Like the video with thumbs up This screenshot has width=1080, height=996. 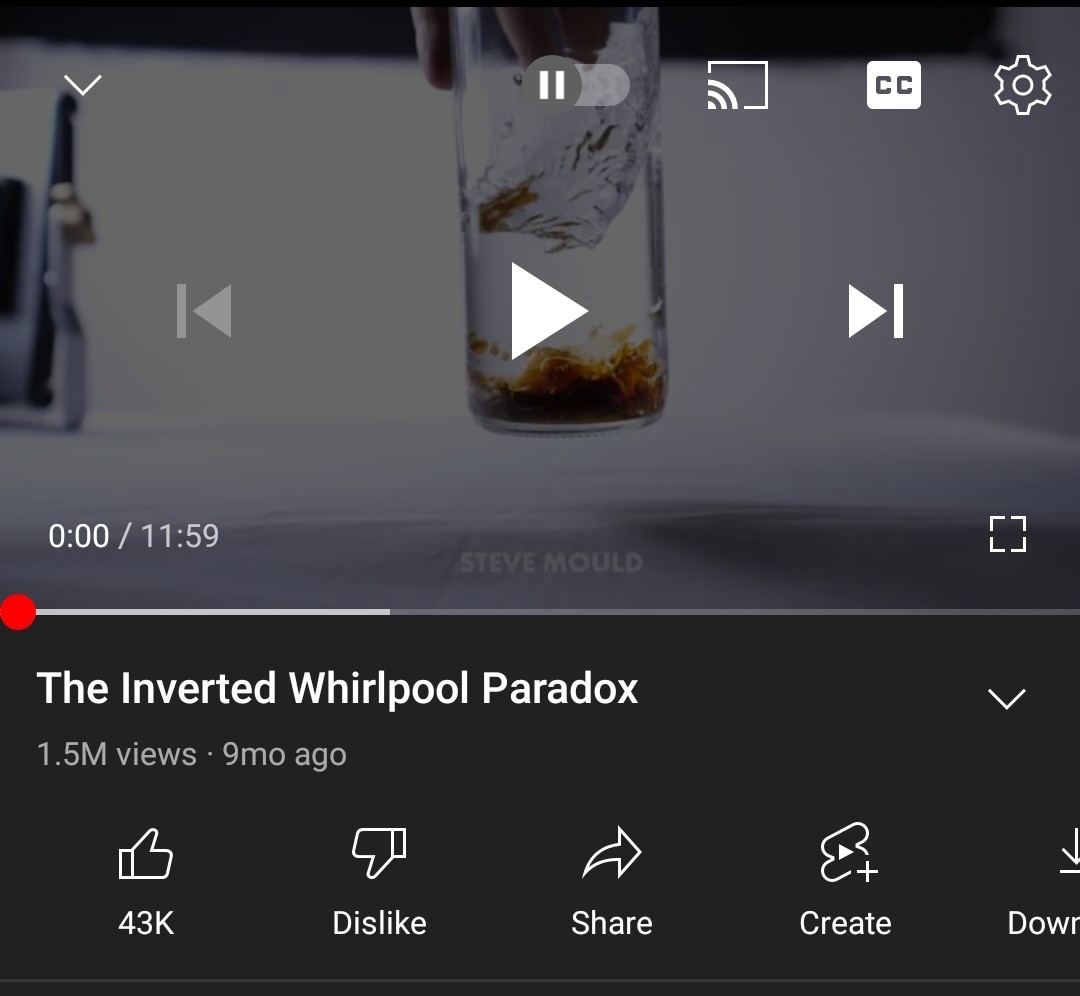click(145, 883)
